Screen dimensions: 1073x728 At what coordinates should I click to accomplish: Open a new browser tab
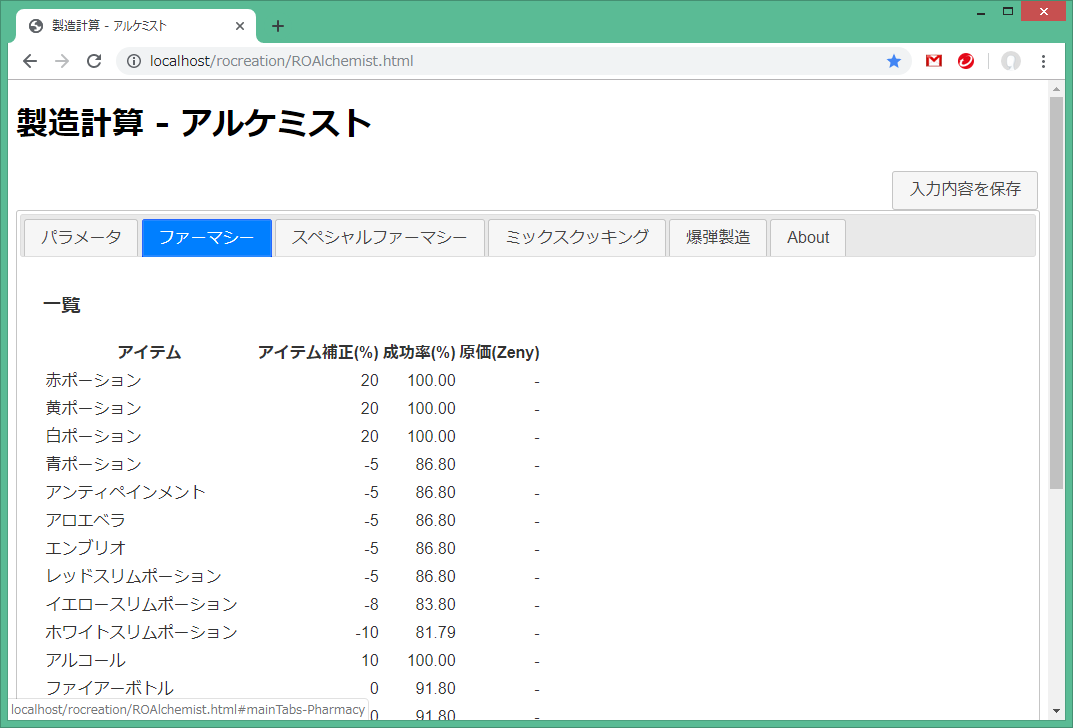278,26
